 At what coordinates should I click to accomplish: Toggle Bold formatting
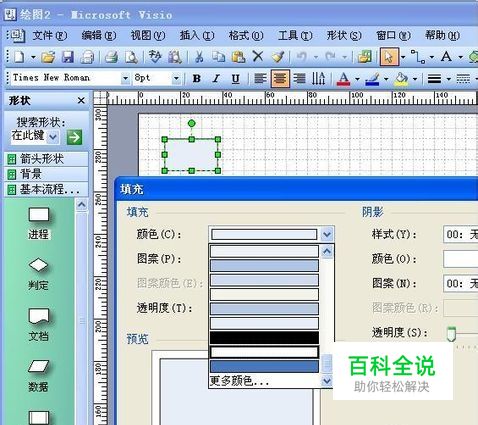(197, 79)
